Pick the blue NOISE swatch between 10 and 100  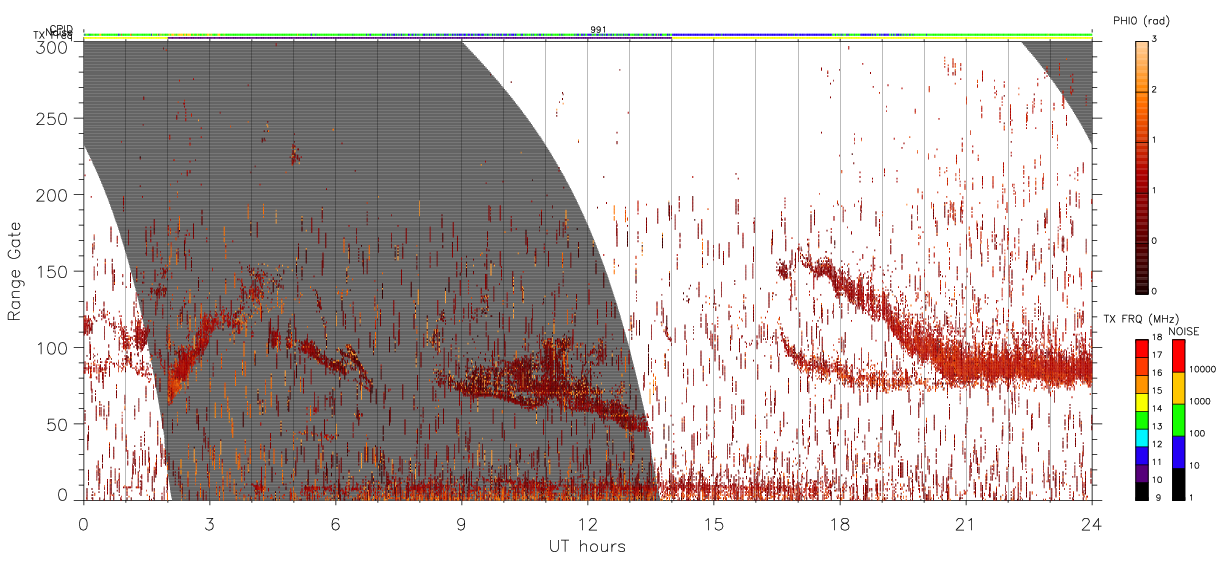click(x=1178, y=452)
